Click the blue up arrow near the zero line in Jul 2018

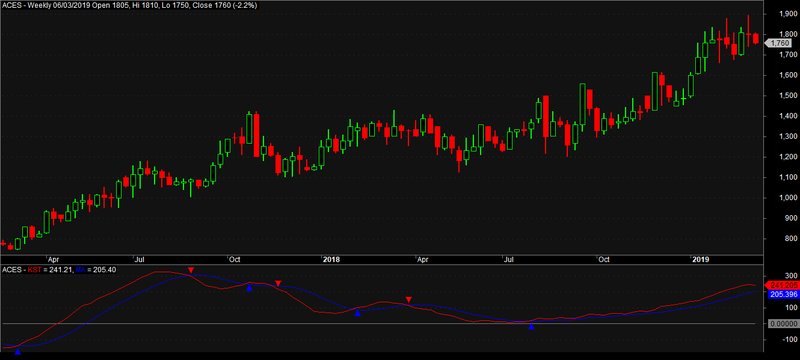point(531,326)
